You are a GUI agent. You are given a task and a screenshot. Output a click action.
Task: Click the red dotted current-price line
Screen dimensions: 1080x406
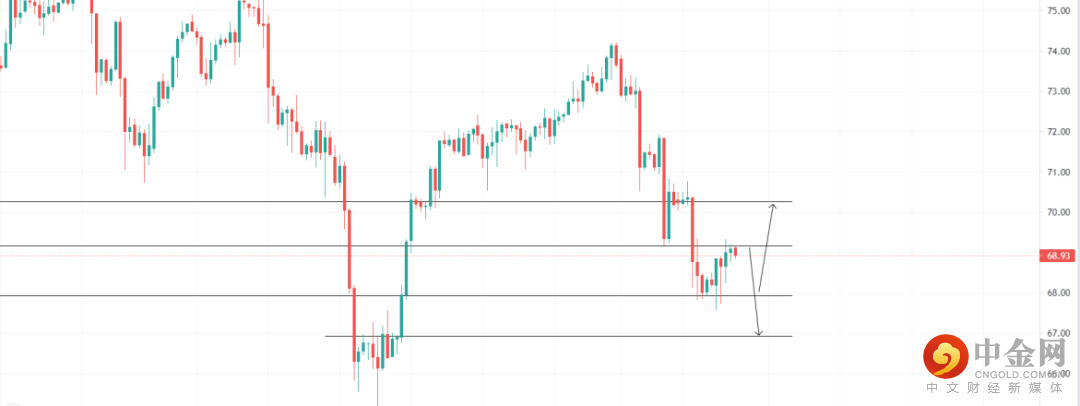900,256
